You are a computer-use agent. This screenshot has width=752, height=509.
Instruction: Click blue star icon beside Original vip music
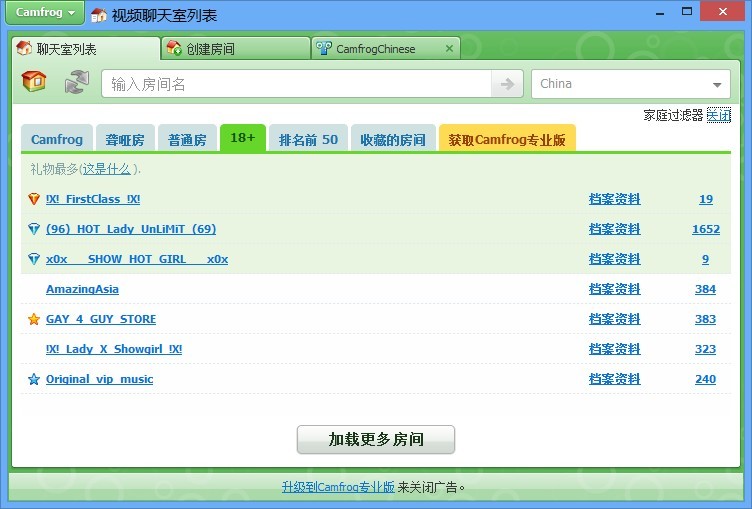coord(34,379)
